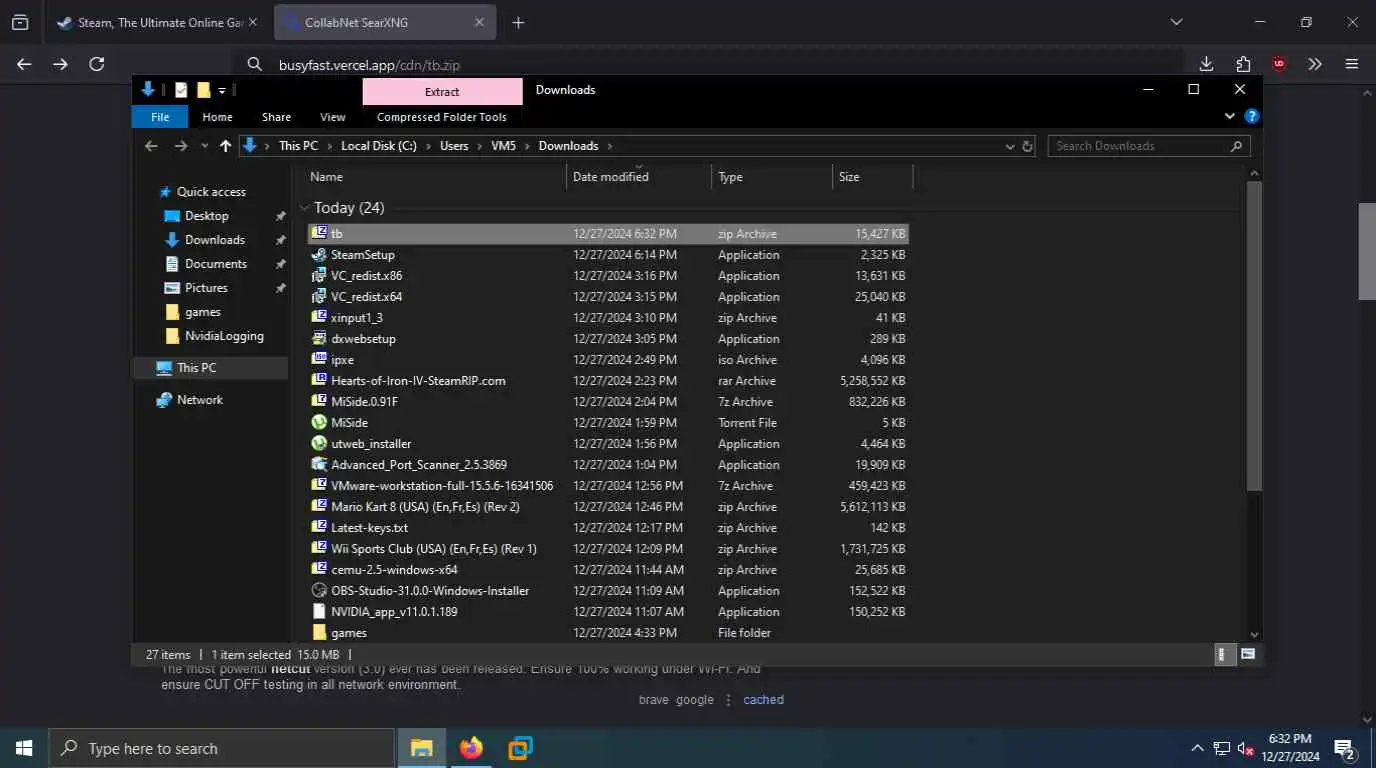Select the utweb_installer application icon
This screenshot has height=768, width=1376.
click(x=319, y=444)
